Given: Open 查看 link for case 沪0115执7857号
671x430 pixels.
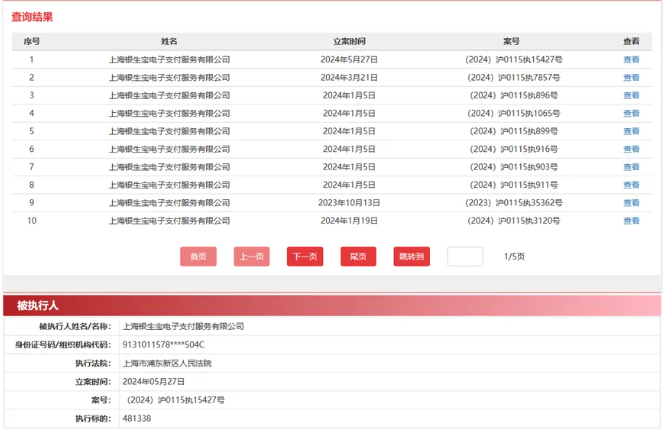Looking at the screenshot, I should 631,78.
